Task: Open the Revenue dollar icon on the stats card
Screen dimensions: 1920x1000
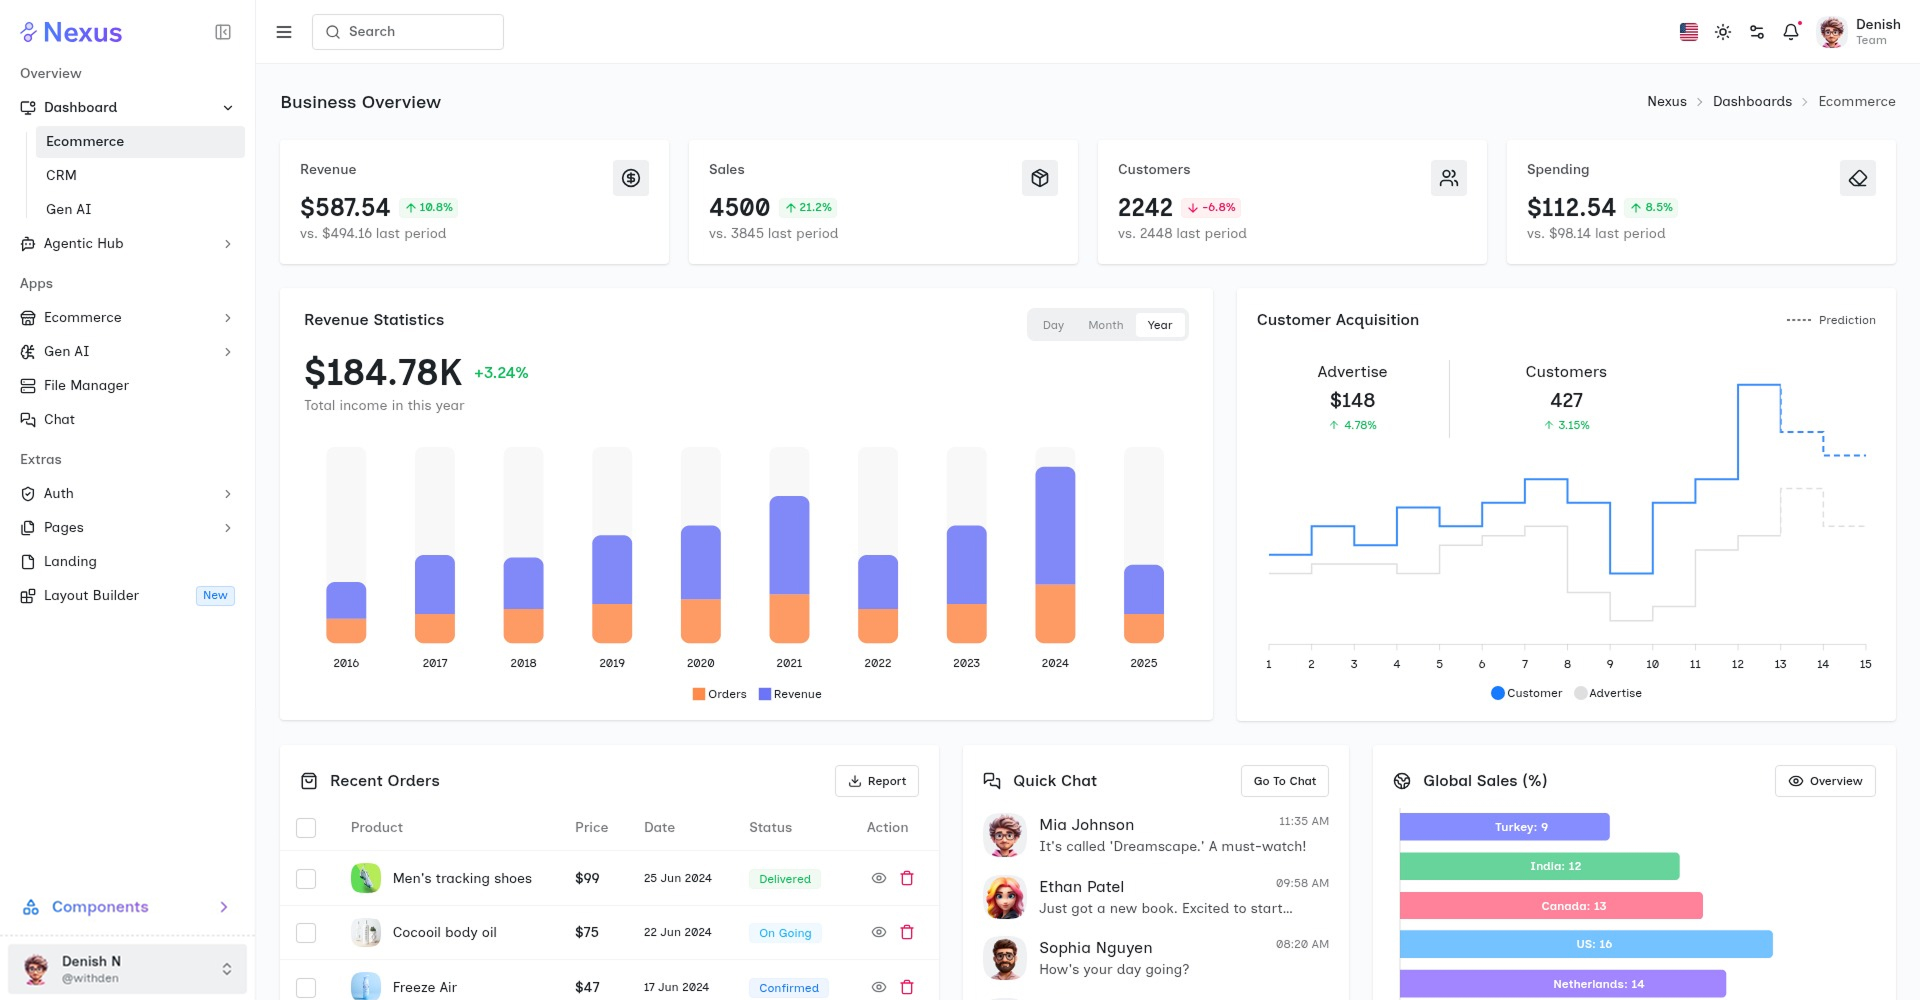Action: 631,178
